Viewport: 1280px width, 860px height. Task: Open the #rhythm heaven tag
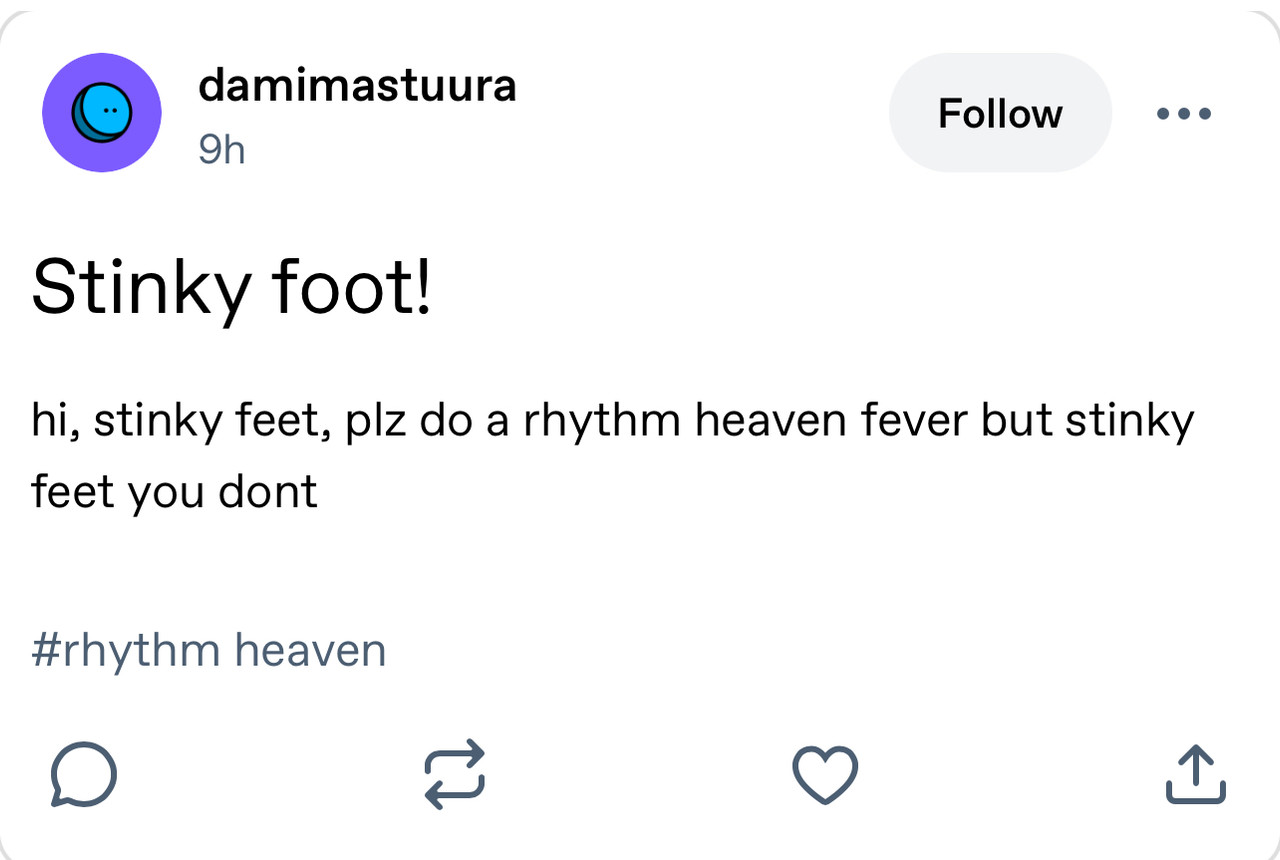tap(209, 650)
